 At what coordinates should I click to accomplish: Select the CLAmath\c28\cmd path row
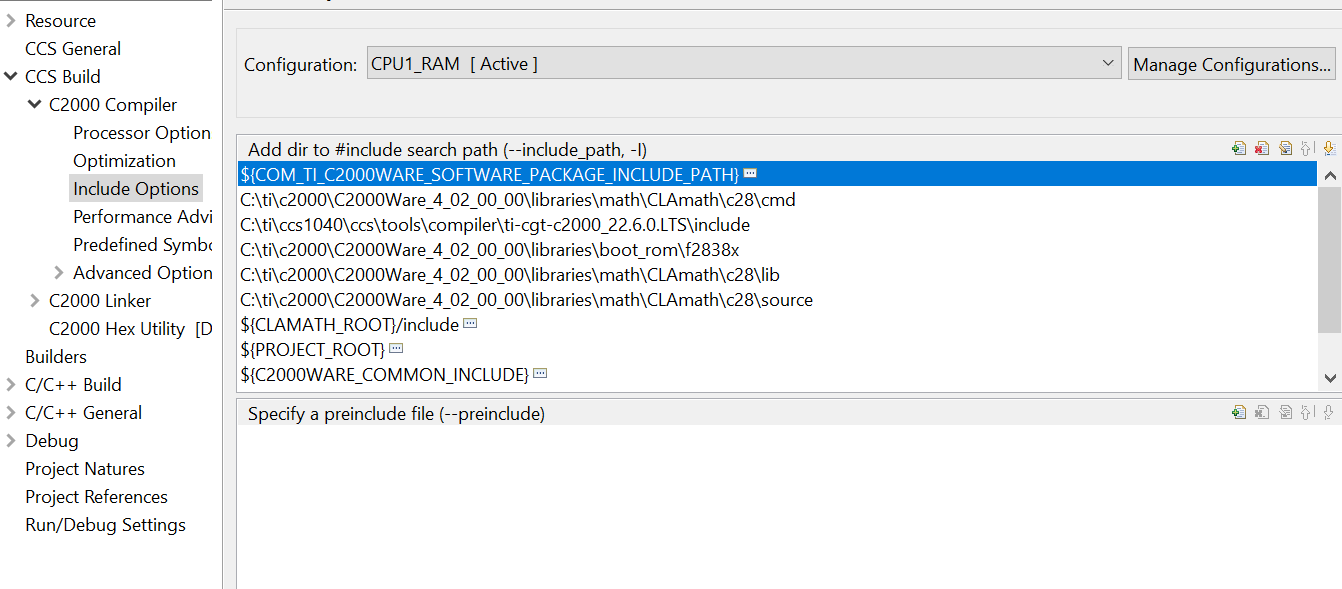point(778,199)
